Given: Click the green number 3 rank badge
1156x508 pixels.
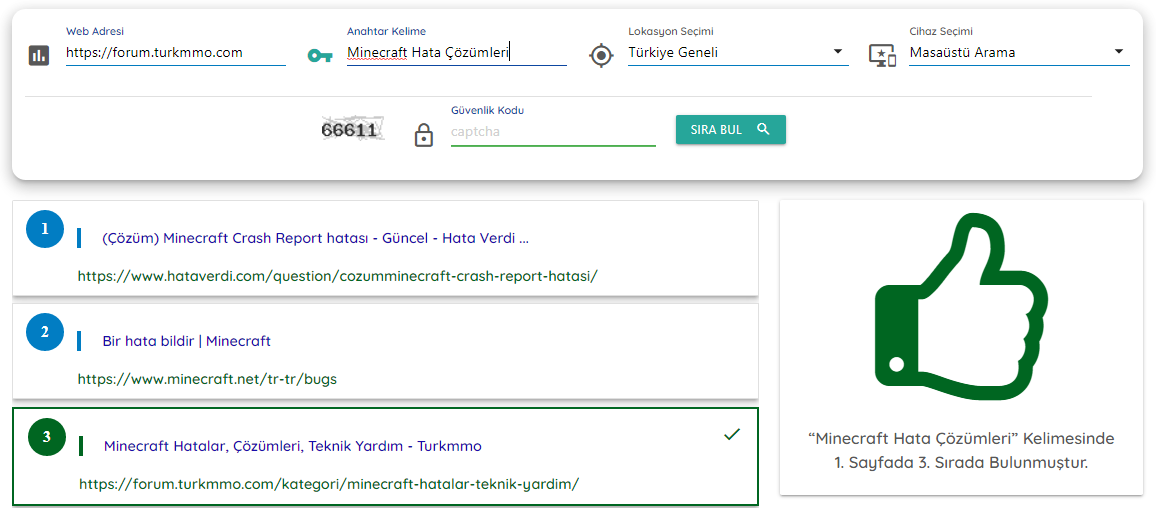Looking at the screenshot, I should [47, 437].
